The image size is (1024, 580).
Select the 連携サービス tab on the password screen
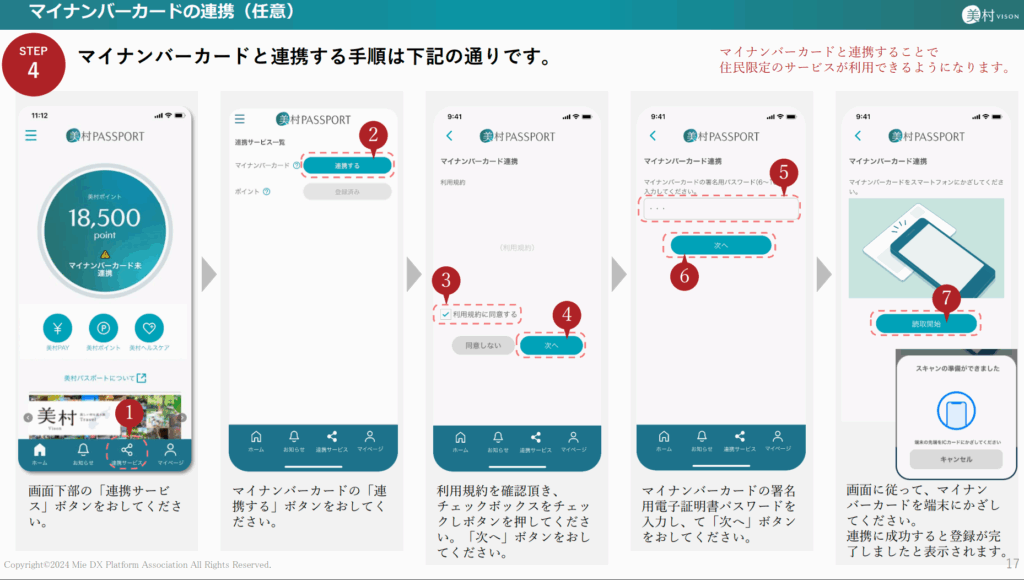click(740, 440)
